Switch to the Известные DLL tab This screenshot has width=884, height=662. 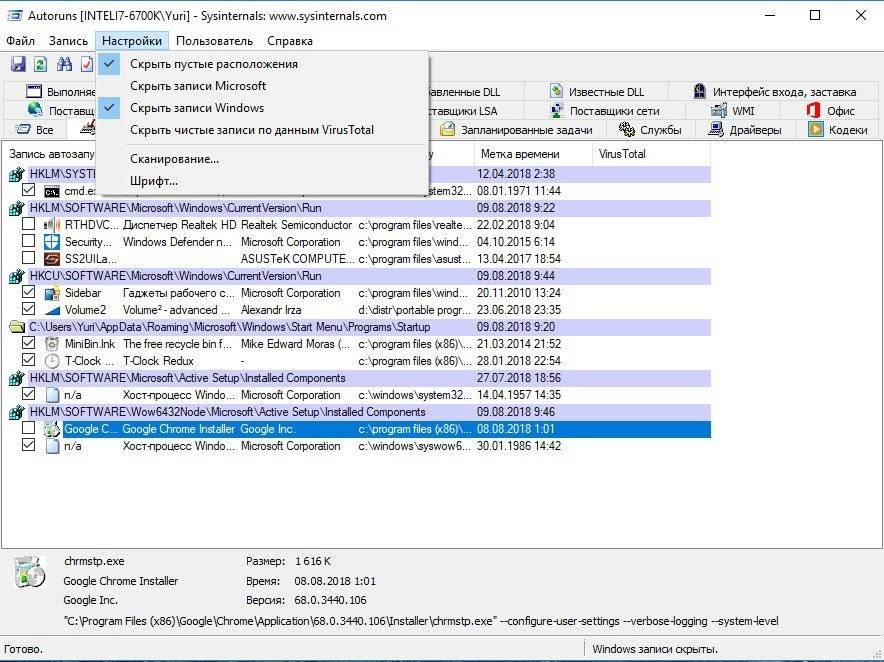(596, 91)
